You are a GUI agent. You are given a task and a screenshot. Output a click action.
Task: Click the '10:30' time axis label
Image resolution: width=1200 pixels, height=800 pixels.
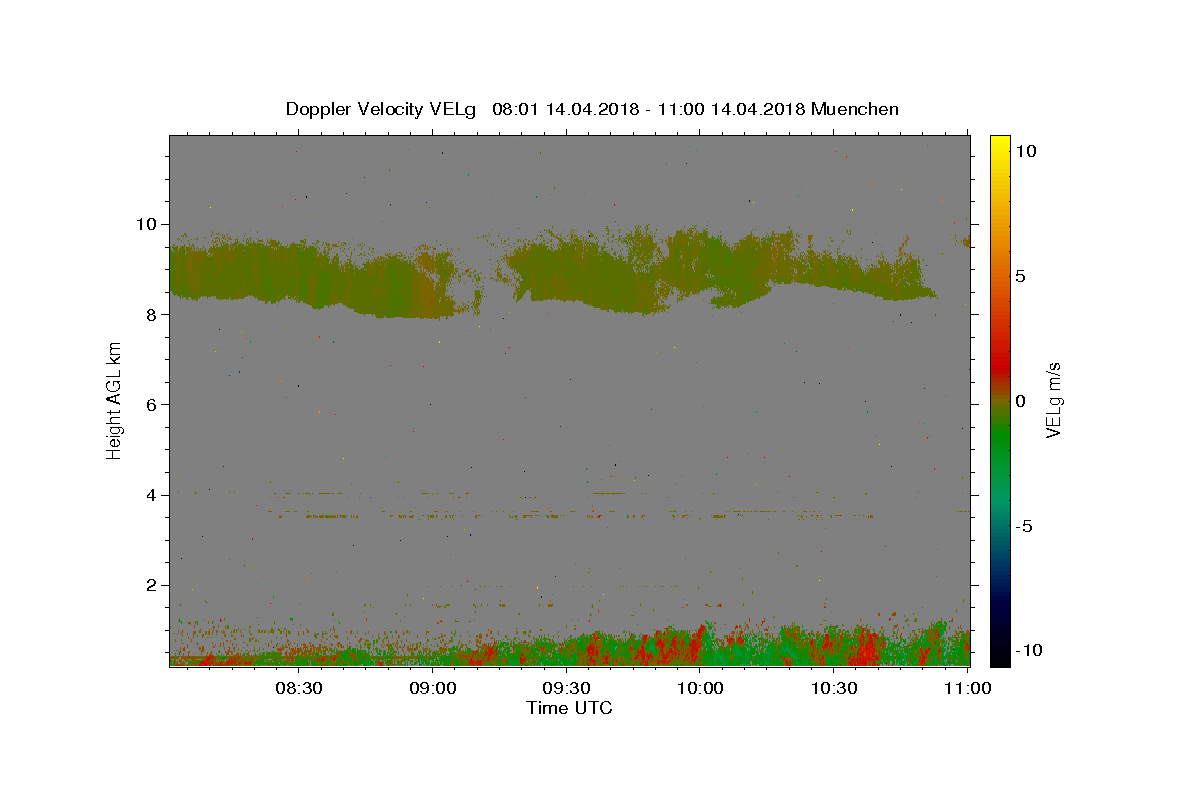point(834,688)
